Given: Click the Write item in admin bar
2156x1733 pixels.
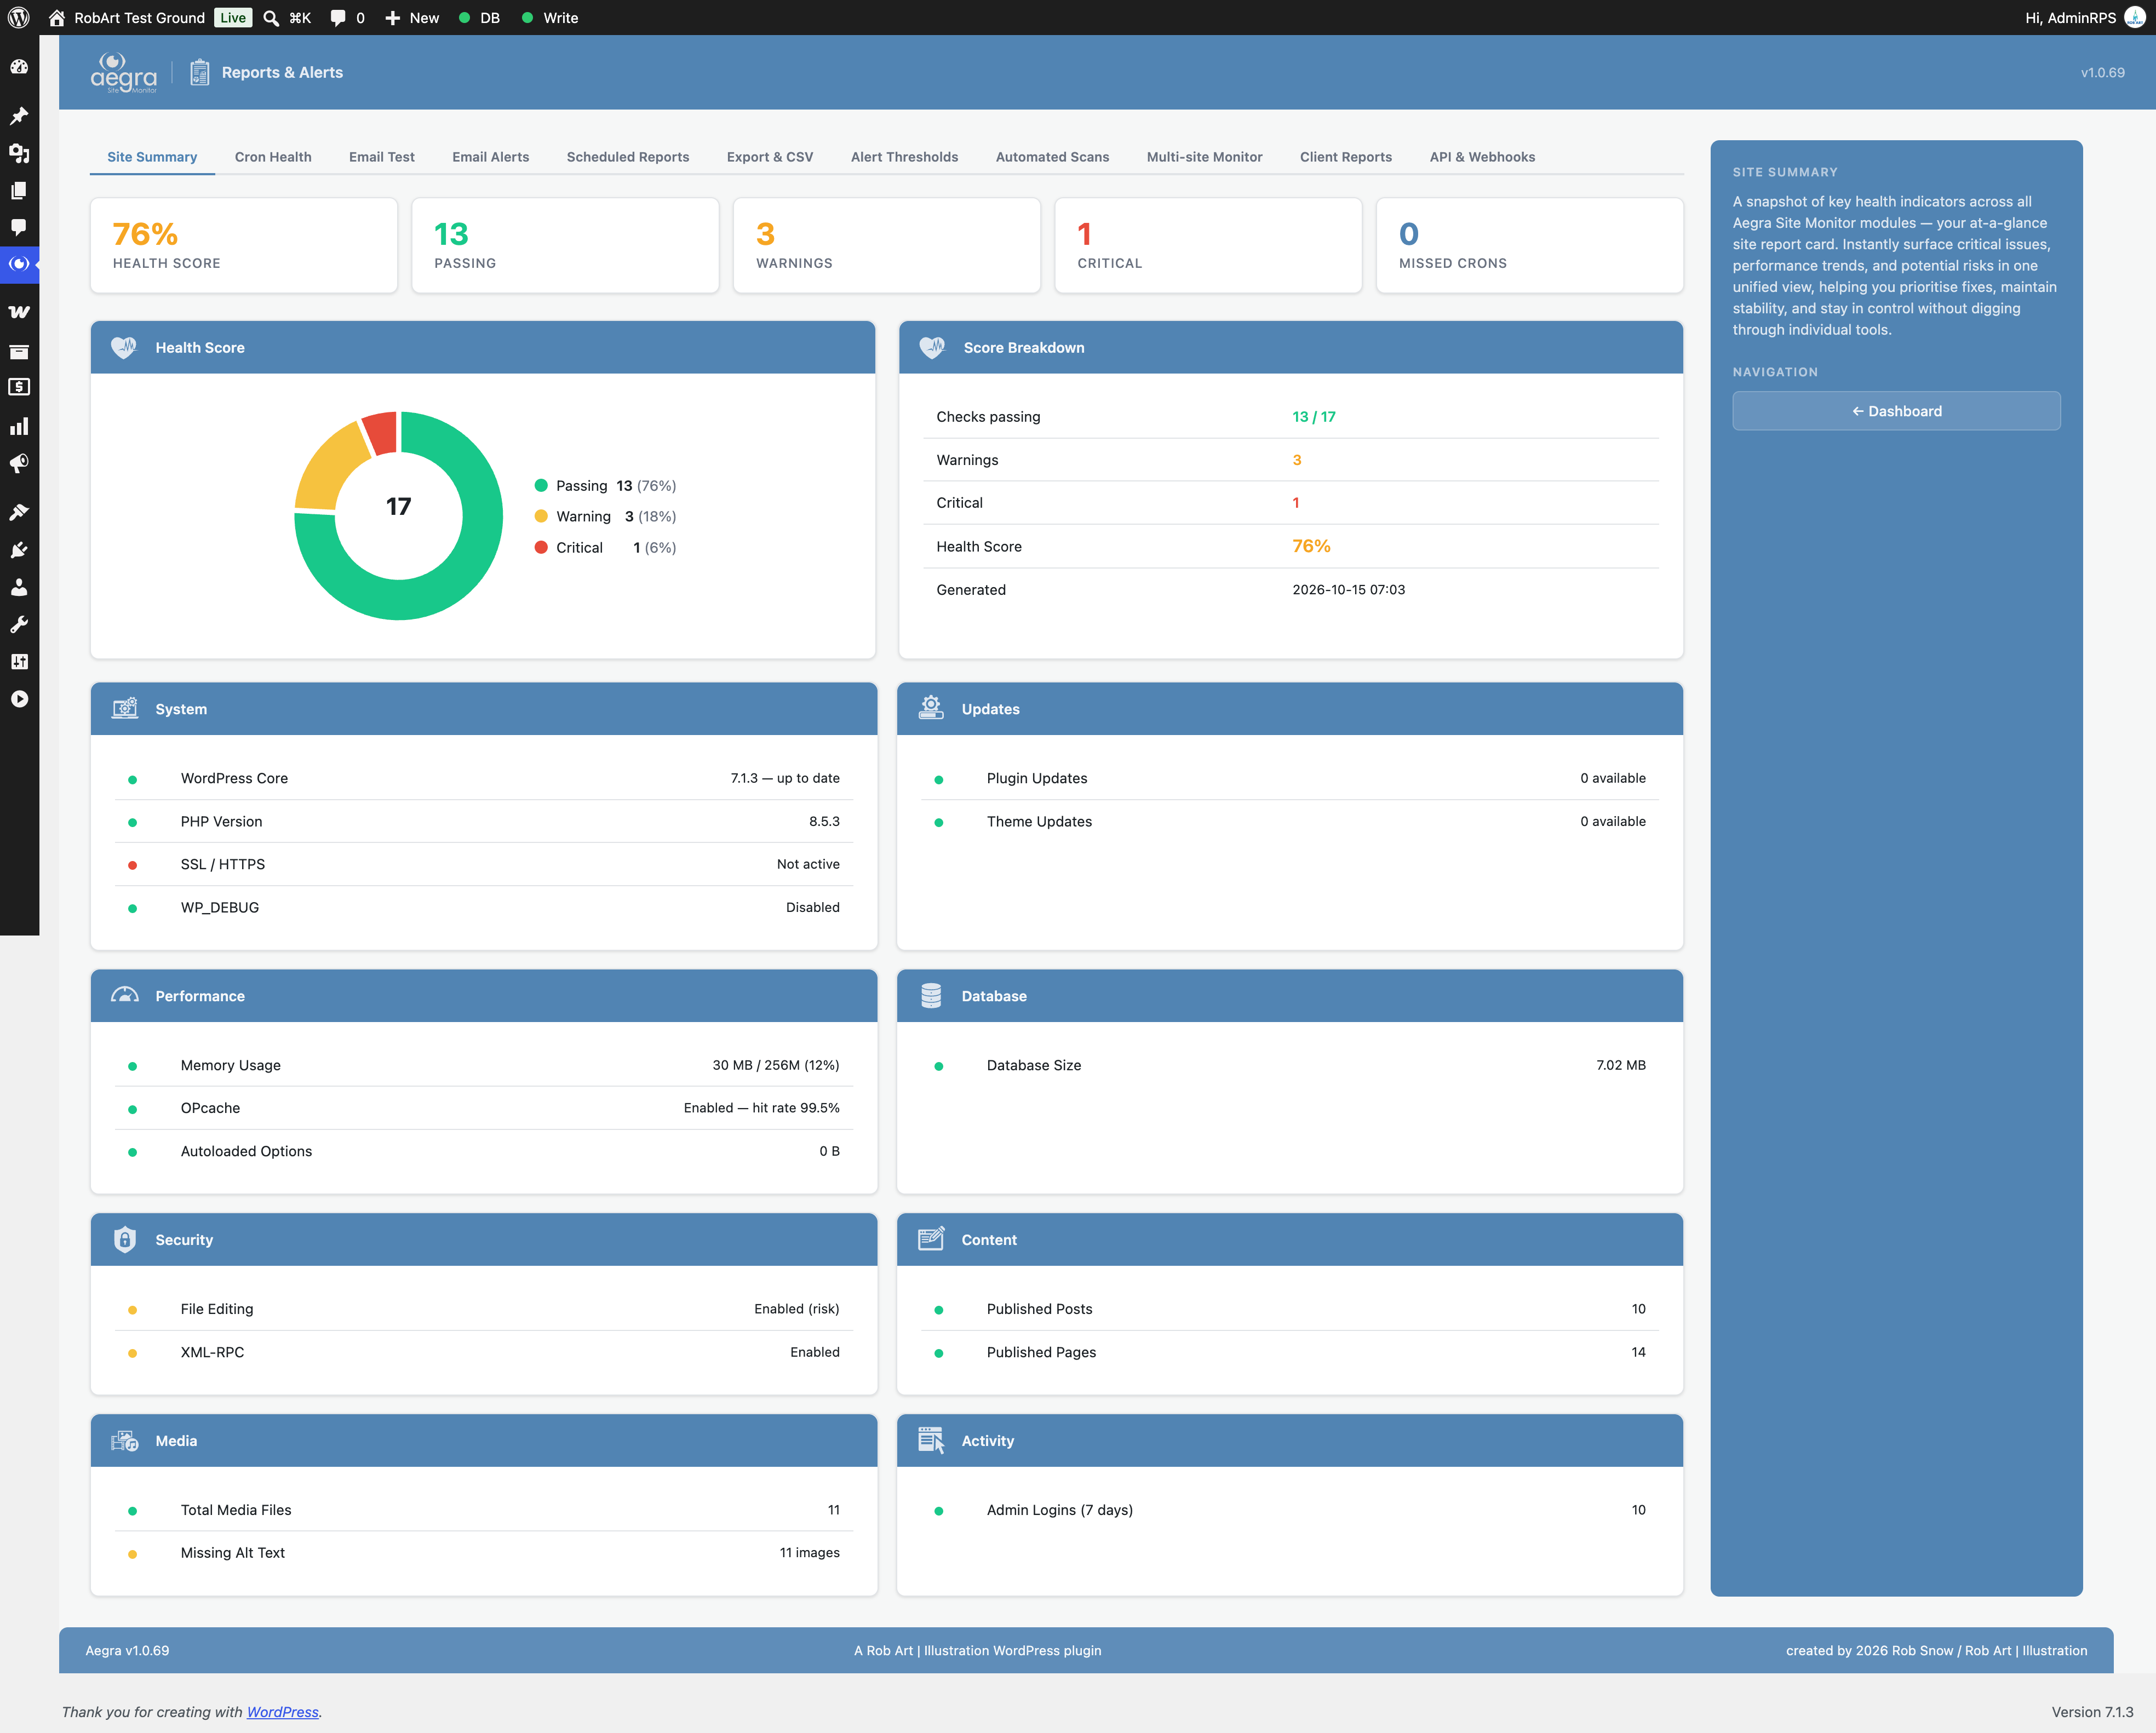Looking at the screenshot, I should tap(549, 18).
